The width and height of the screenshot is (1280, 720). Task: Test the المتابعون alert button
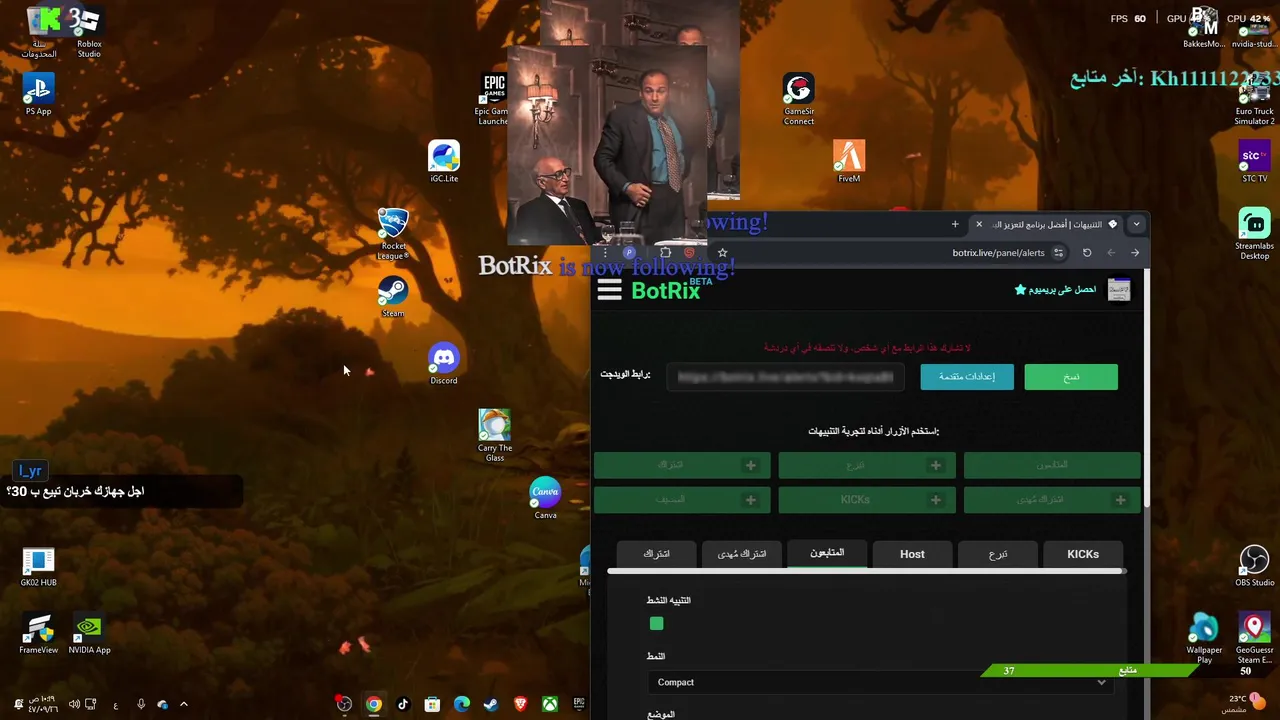click(x=1052, y=465)
